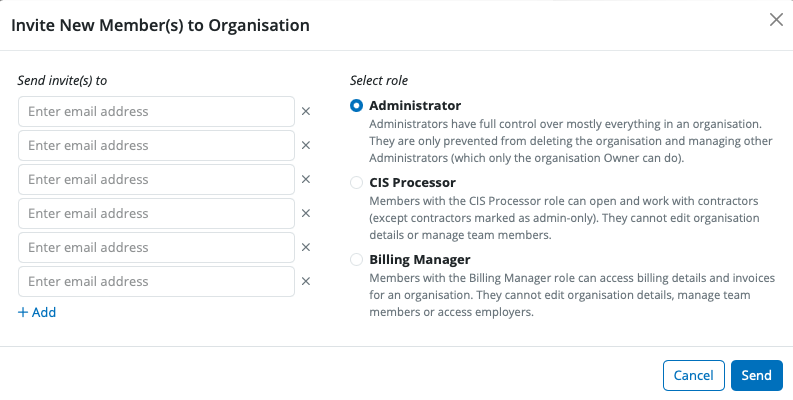Click into the fourth email address field
The height and width of the screenshot is (400, 793).
156,214
